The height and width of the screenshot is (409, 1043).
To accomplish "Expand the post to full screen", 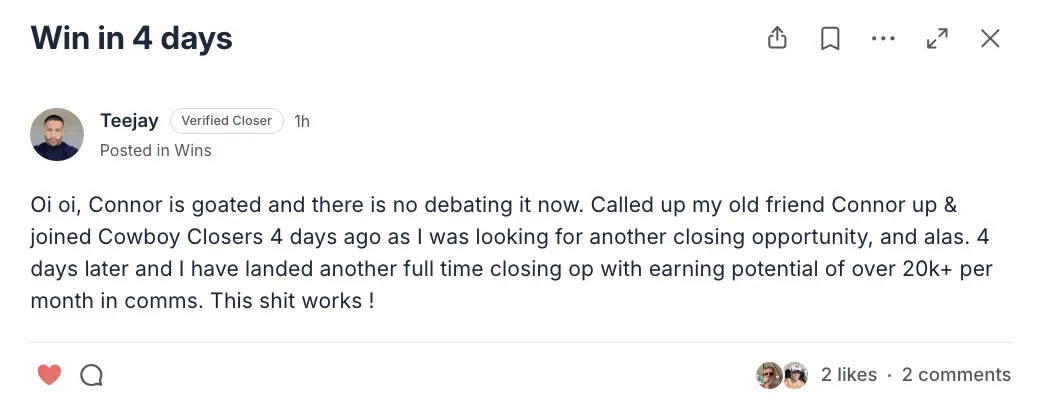I will [937, 39].
